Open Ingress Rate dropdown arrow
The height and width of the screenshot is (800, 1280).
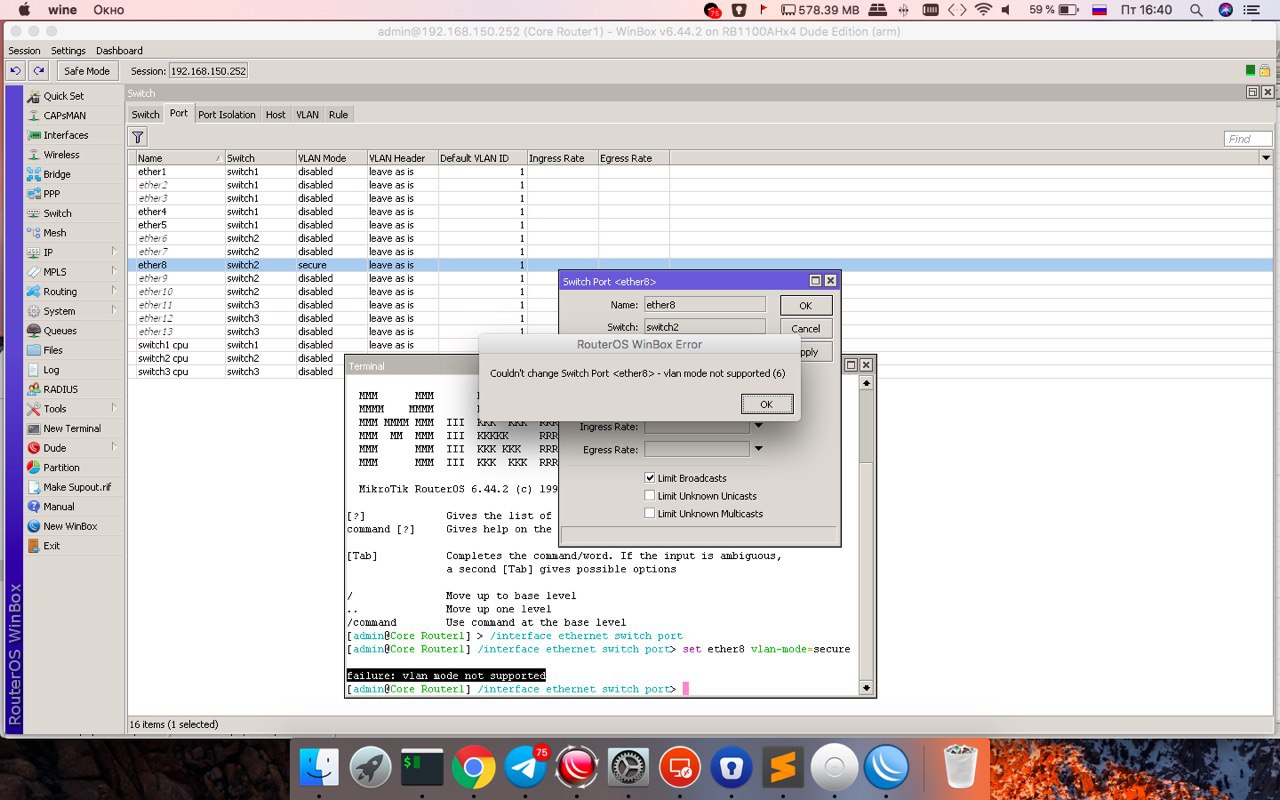(758, 427)
